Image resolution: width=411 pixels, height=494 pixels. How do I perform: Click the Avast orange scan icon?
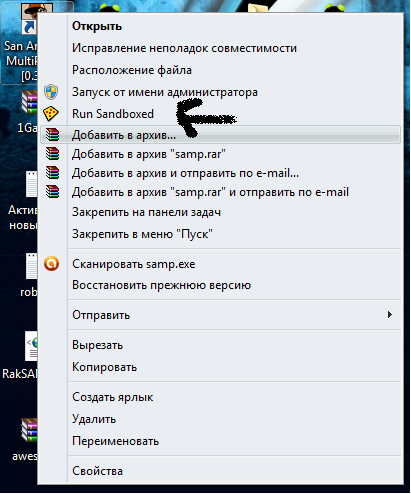coord(52,264)
